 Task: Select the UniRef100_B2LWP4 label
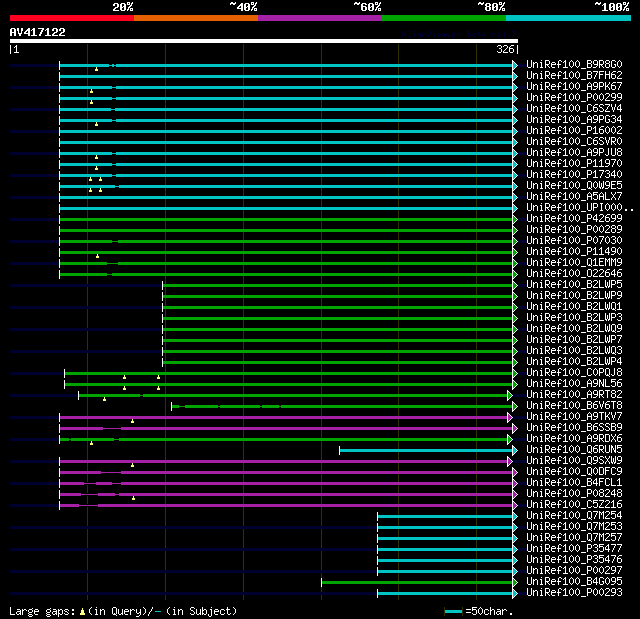coord(574,362)
